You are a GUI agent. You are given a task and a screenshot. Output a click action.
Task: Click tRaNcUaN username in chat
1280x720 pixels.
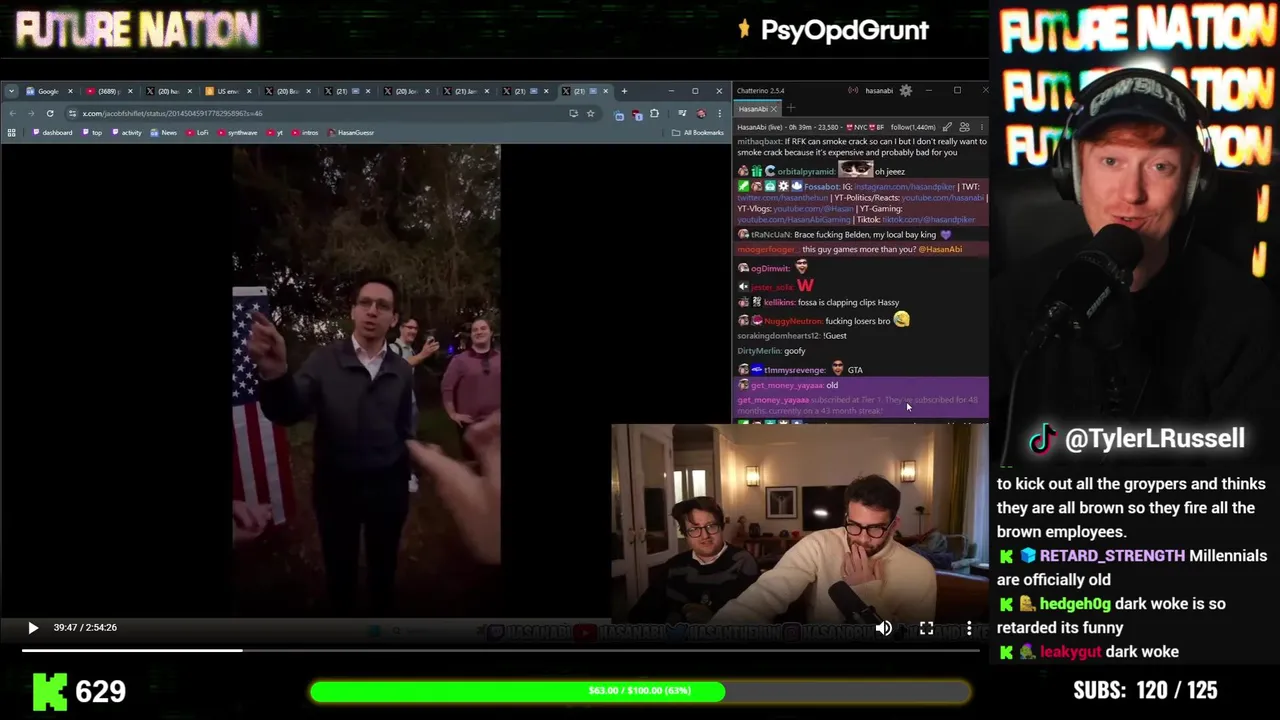point(771,235)
